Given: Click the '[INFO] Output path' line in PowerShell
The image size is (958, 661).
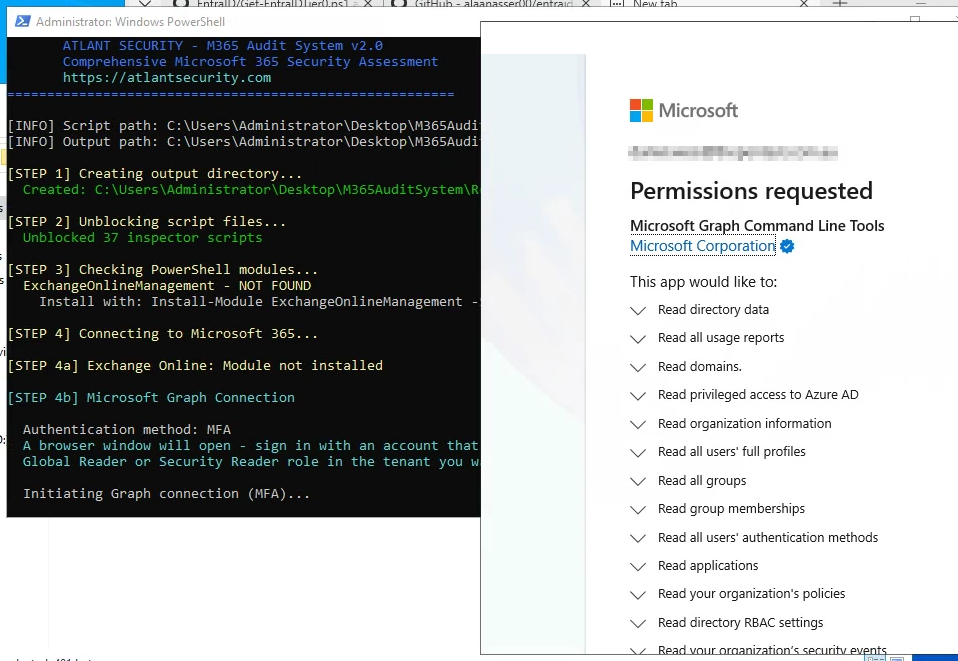Looking at the screenshot, I should (x=244, y=142).
